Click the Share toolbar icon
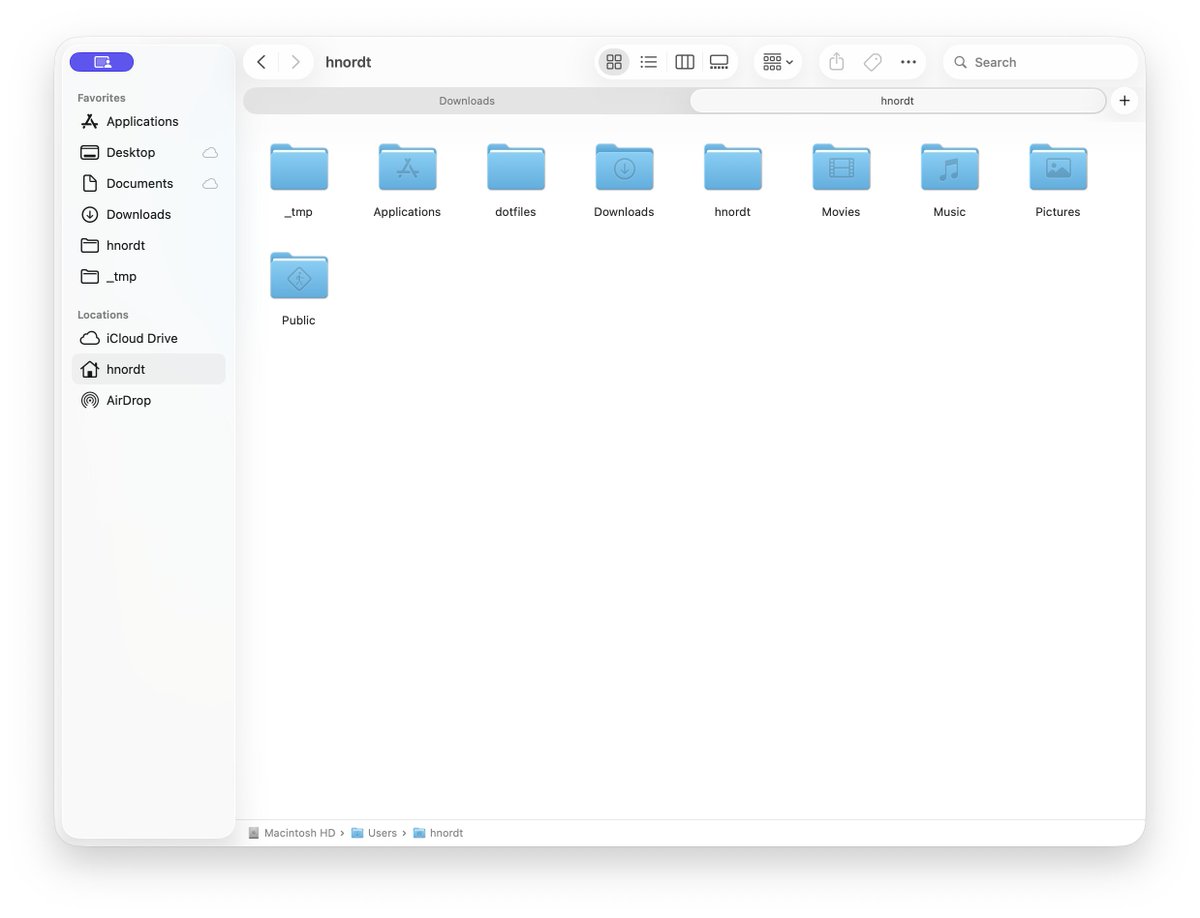 pos(837,62)
